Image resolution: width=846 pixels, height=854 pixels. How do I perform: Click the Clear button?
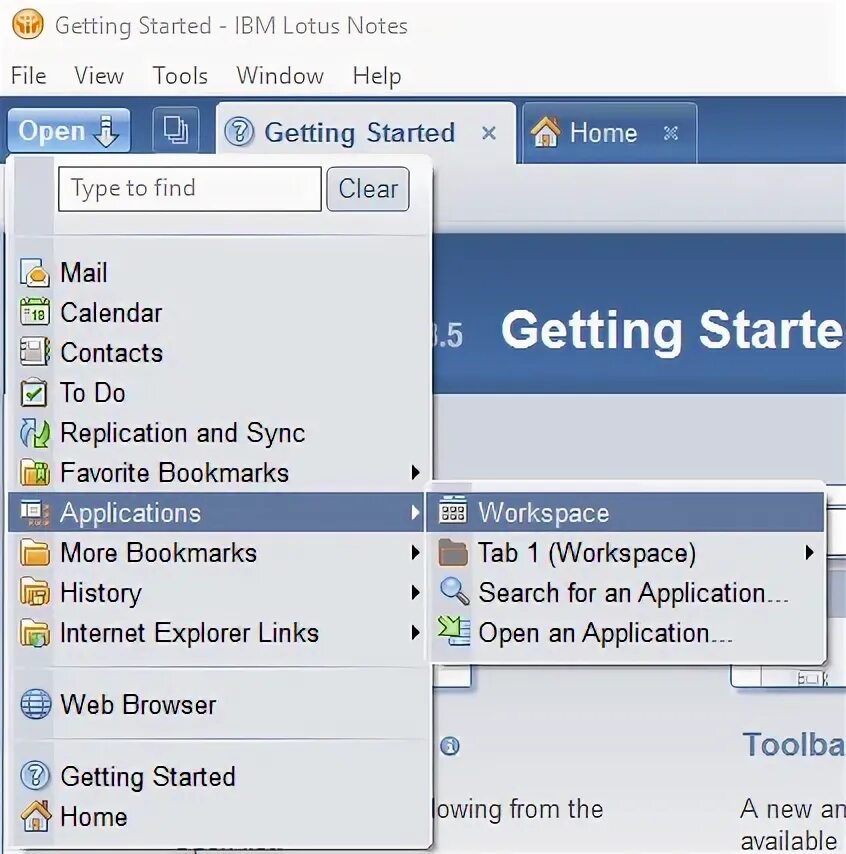click(x=368, y=189)
